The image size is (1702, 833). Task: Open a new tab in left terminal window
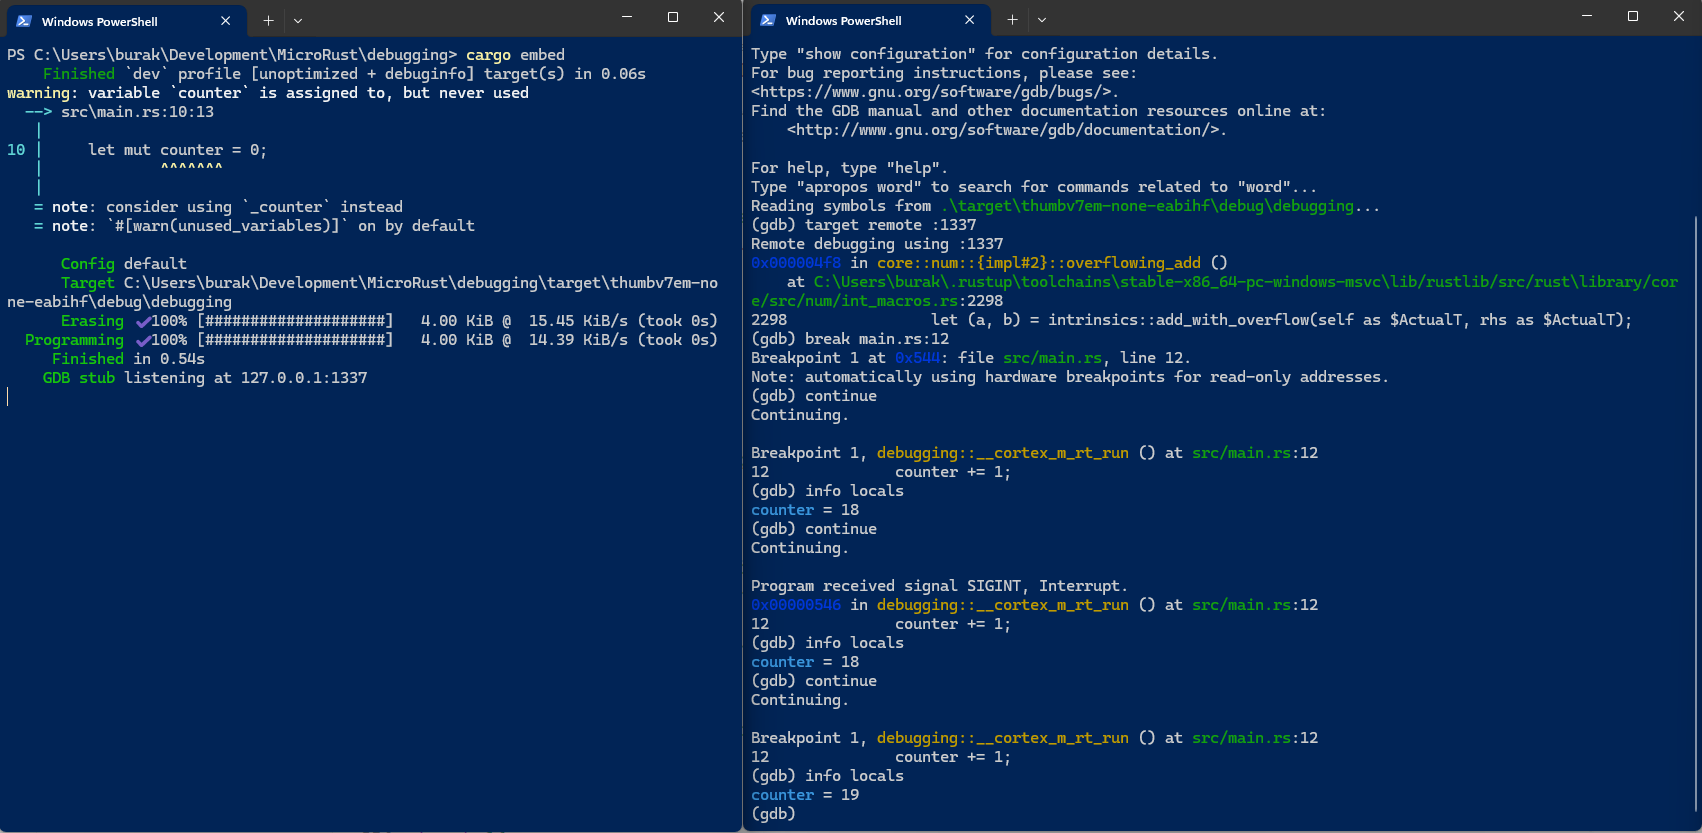click(268, 21)
